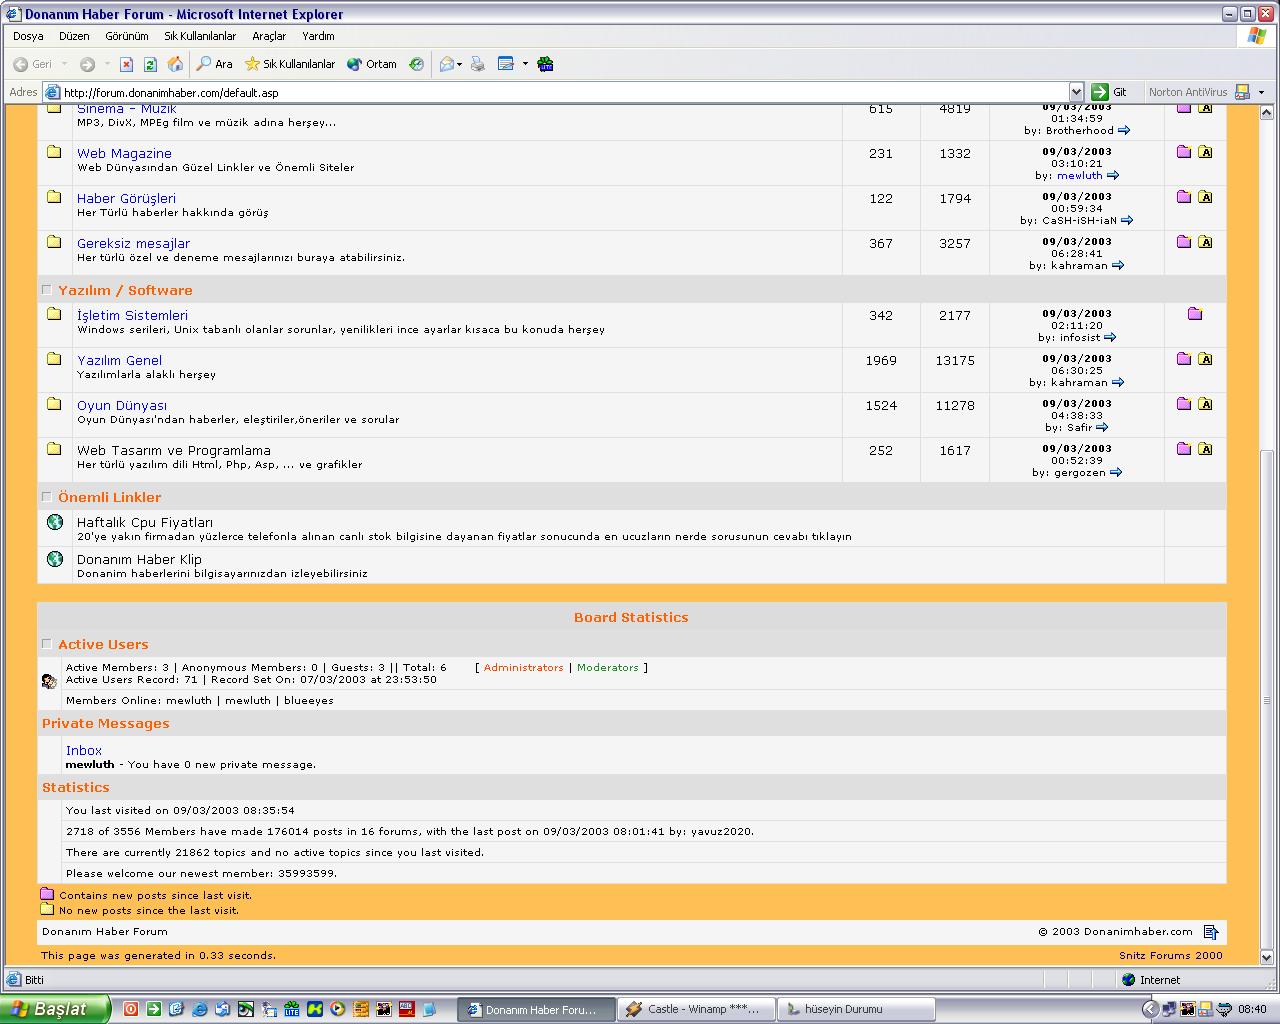Click the Git go button
Image resolution: width=1280 pixels, height=1024 pixels.
(x=1110, y=92)
